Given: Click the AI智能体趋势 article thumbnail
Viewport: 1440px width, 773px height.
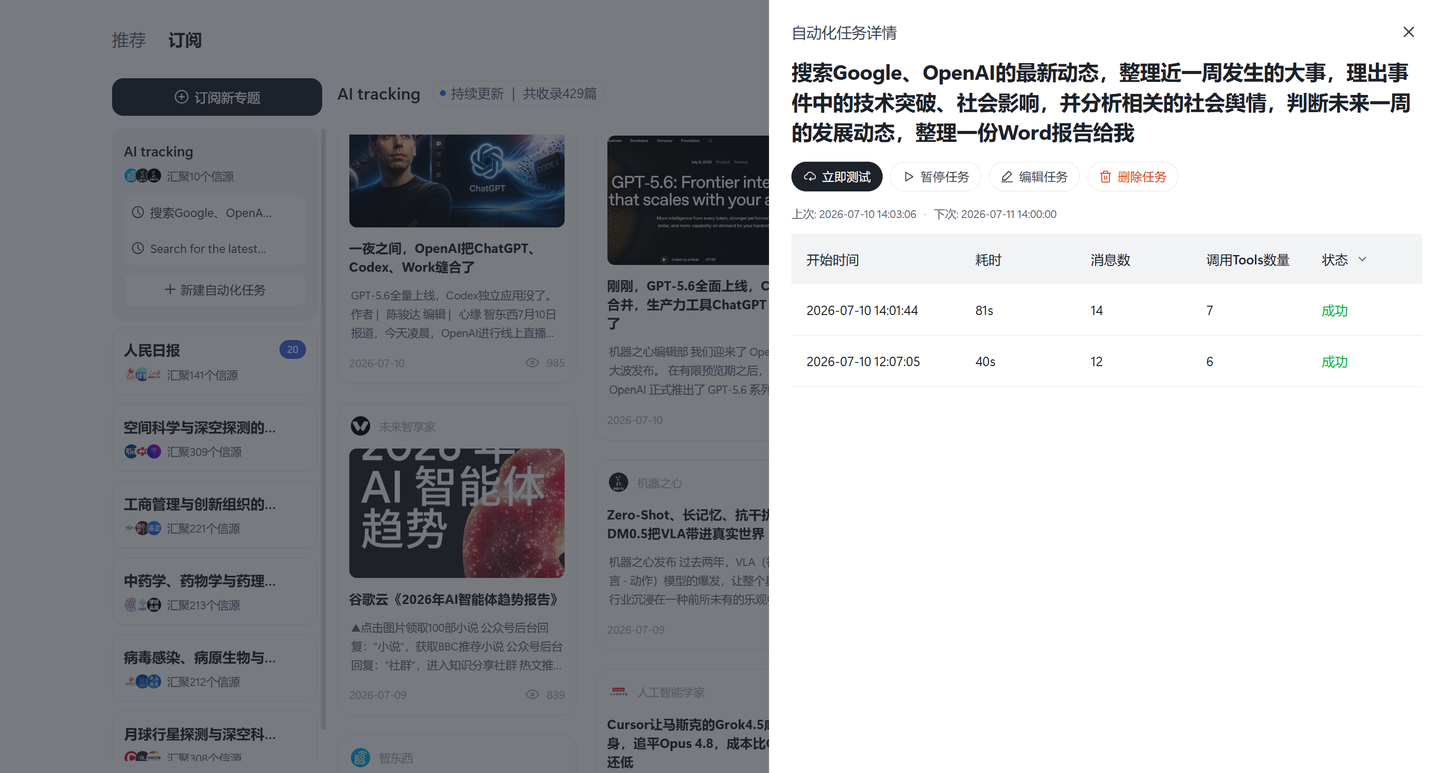Looking at the screenshot, I should (457, 513).
